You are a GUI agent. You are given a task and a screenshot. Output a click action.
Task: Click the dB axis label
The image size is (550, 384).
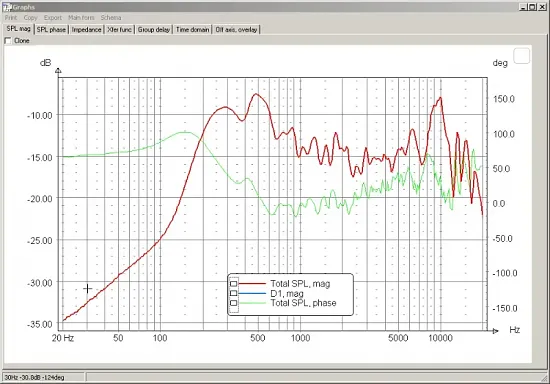click(x=46, y=63)
